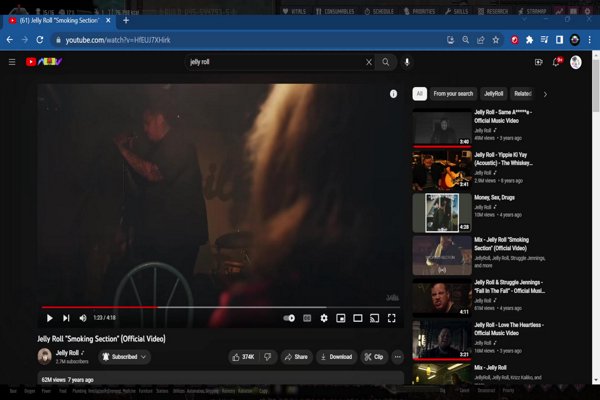Go back in browser
This screenshot has height=400, width=600.
[x=10, y=40]
